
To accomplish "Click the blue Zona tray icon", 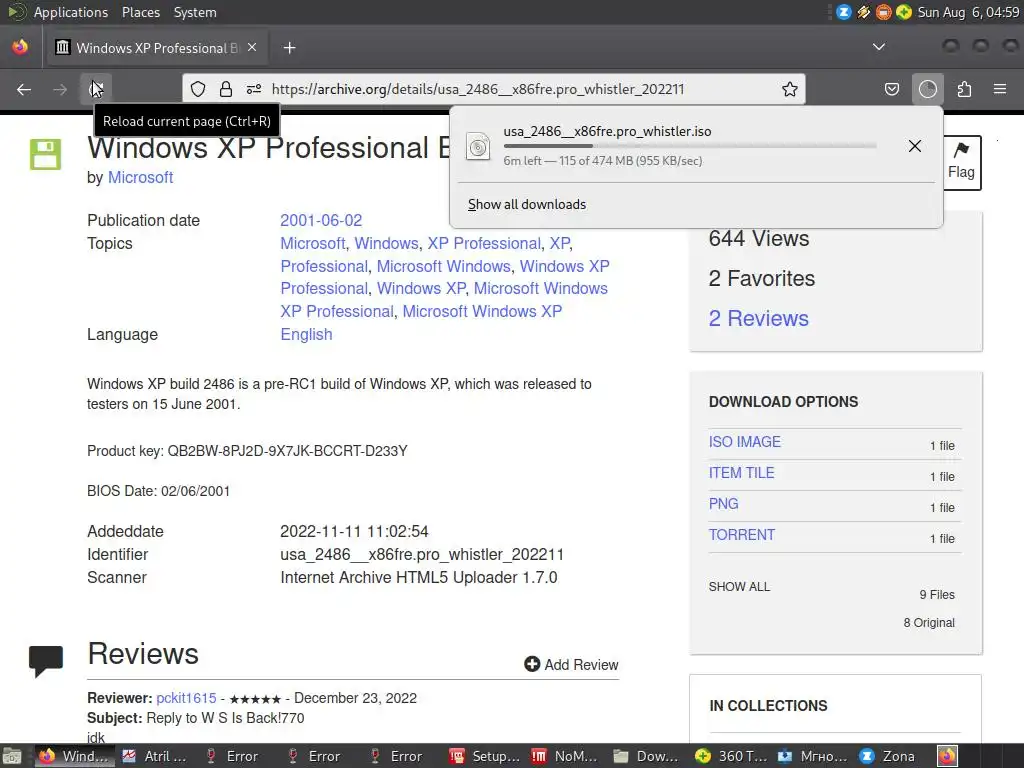I will coord(844,12).
